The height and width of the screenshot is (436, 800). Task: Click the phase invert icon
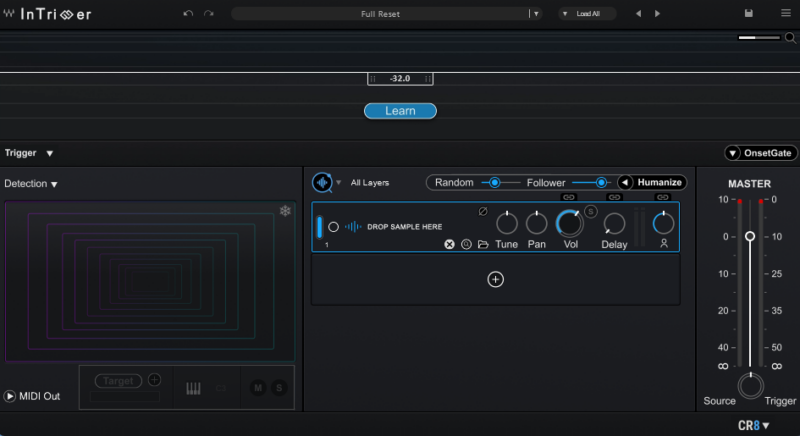(483, 211)
